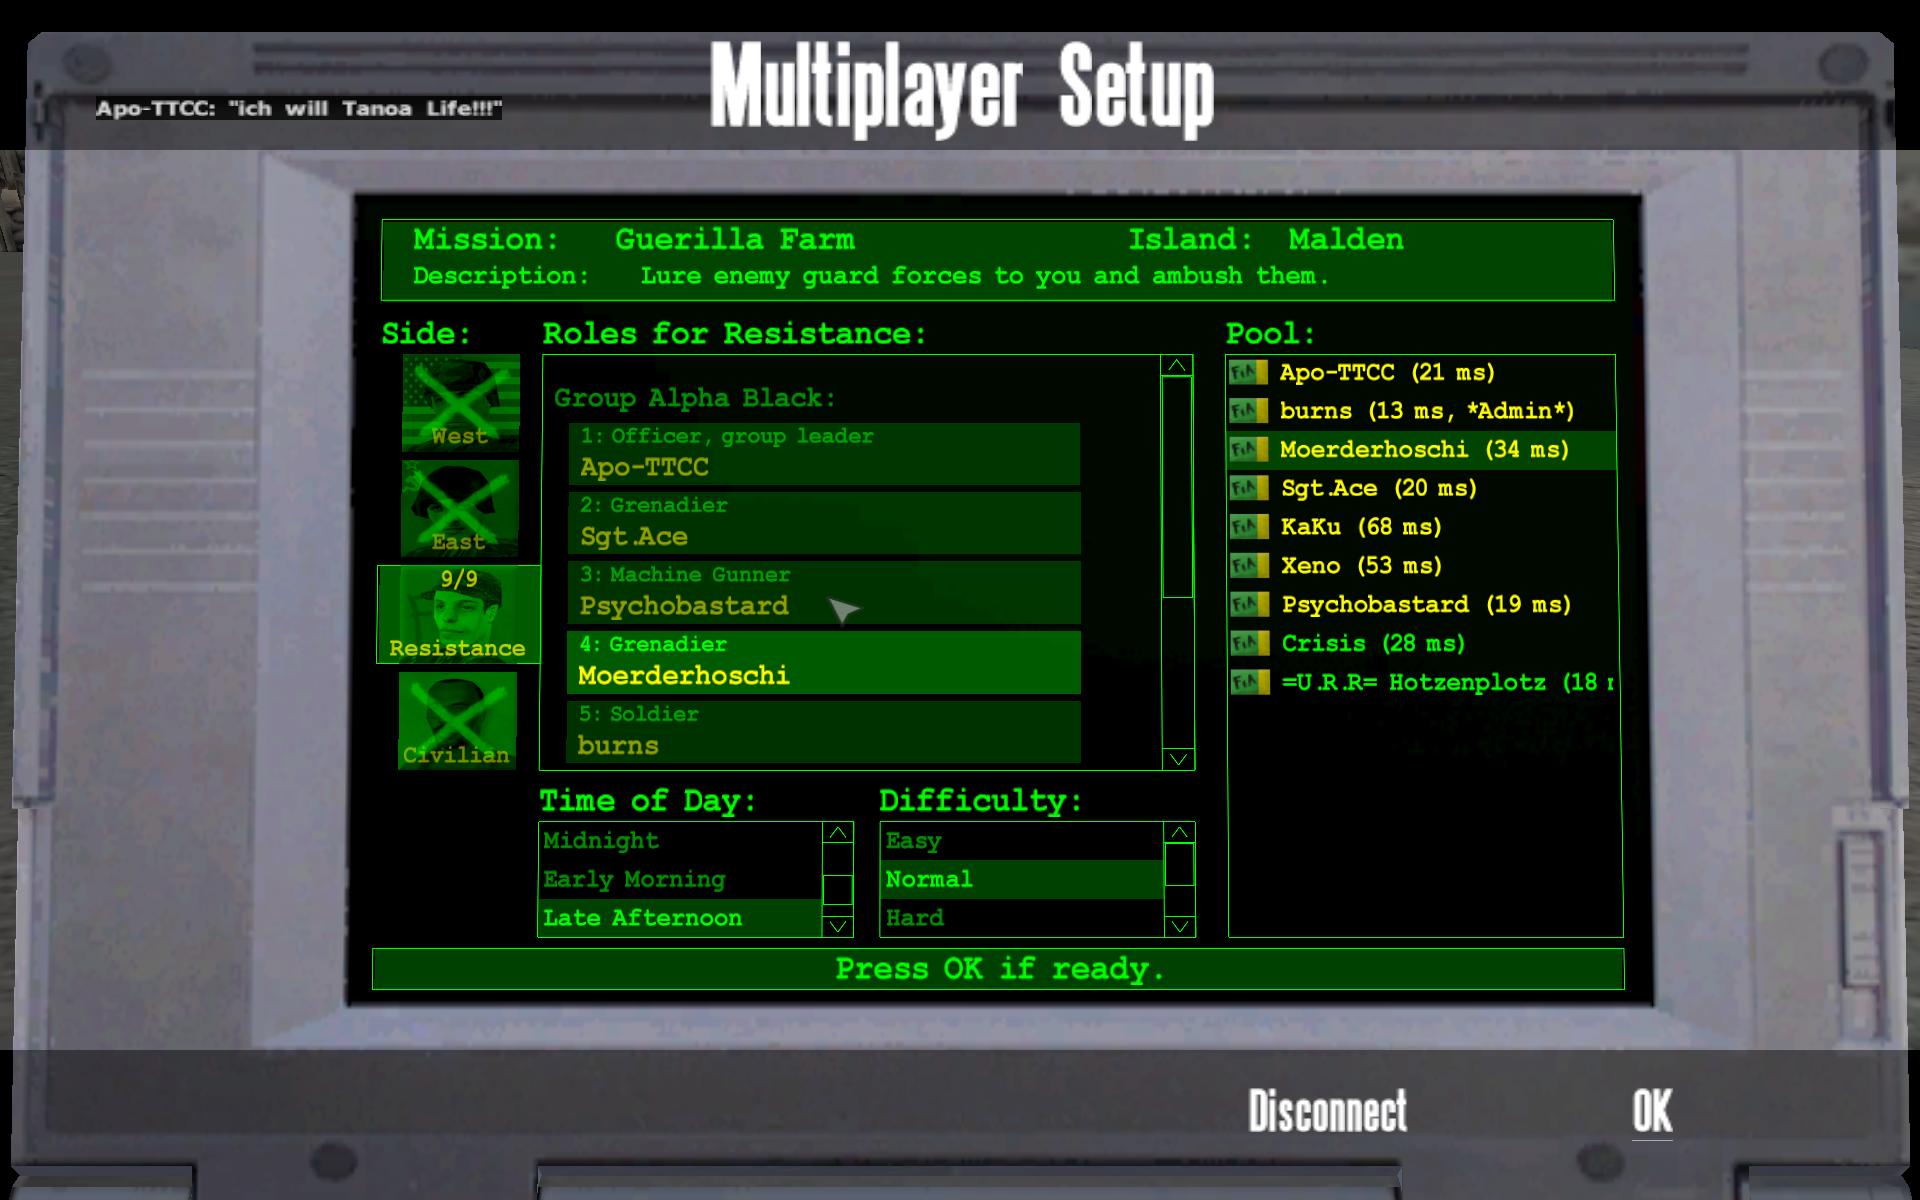
Task: Select Moerderhoschi in the player pool
Action: tap(1423, 450)
